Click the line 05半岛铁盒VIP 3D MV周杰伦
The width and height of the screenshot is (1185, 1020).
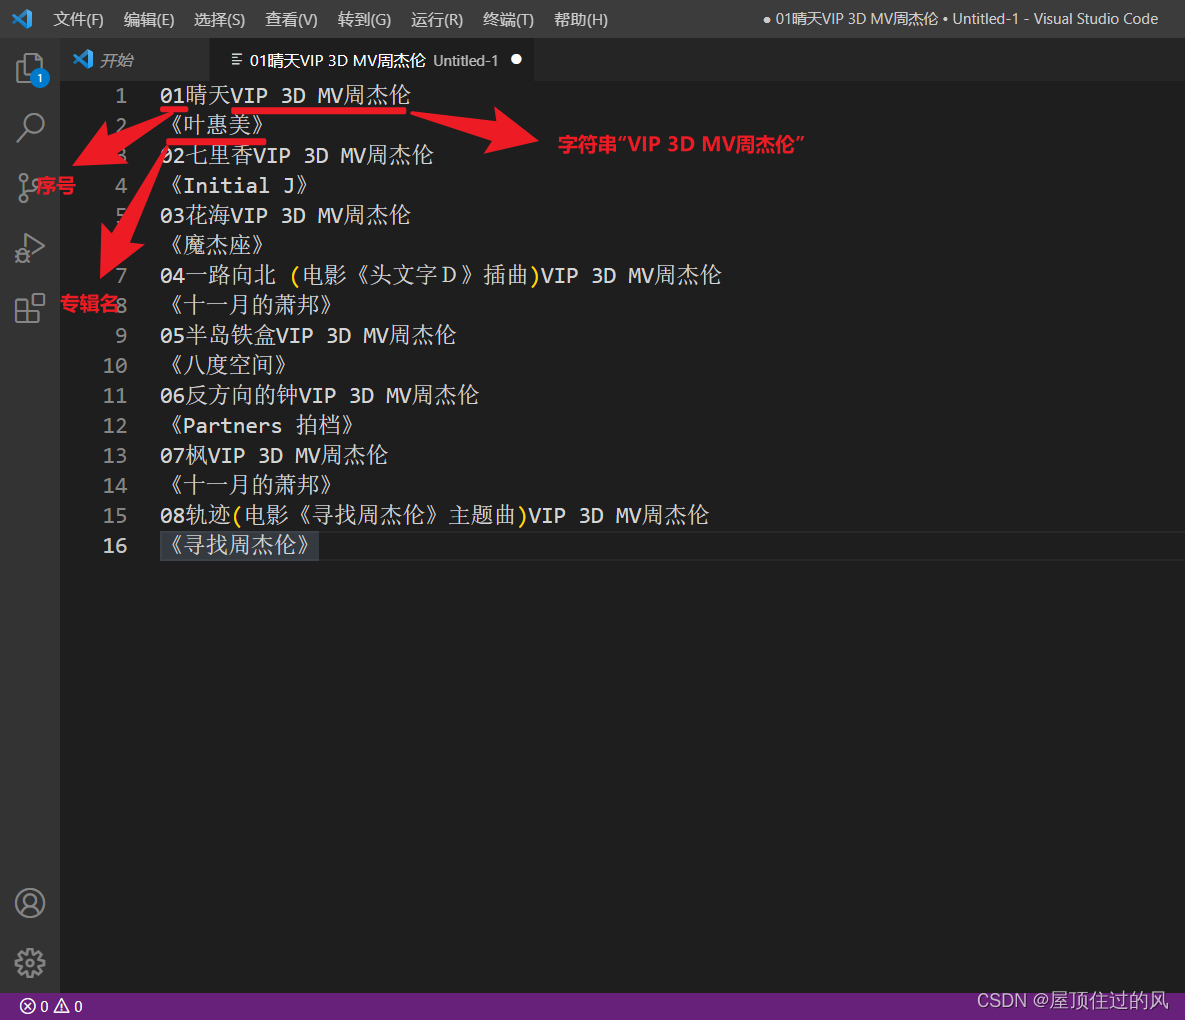click(x=308, y=335)
